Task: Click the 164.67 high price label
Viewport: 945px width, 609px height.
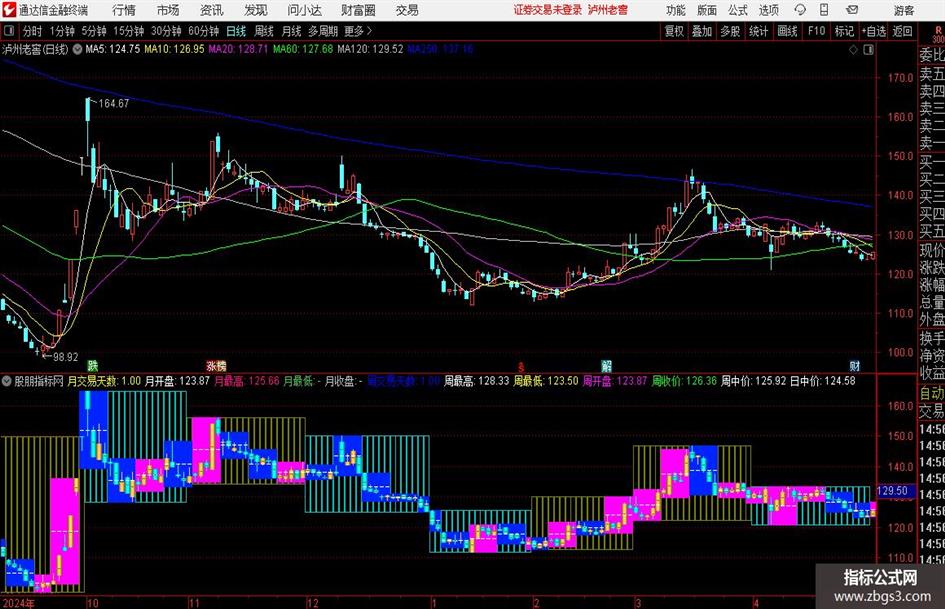Action: [x=113, y=103]
